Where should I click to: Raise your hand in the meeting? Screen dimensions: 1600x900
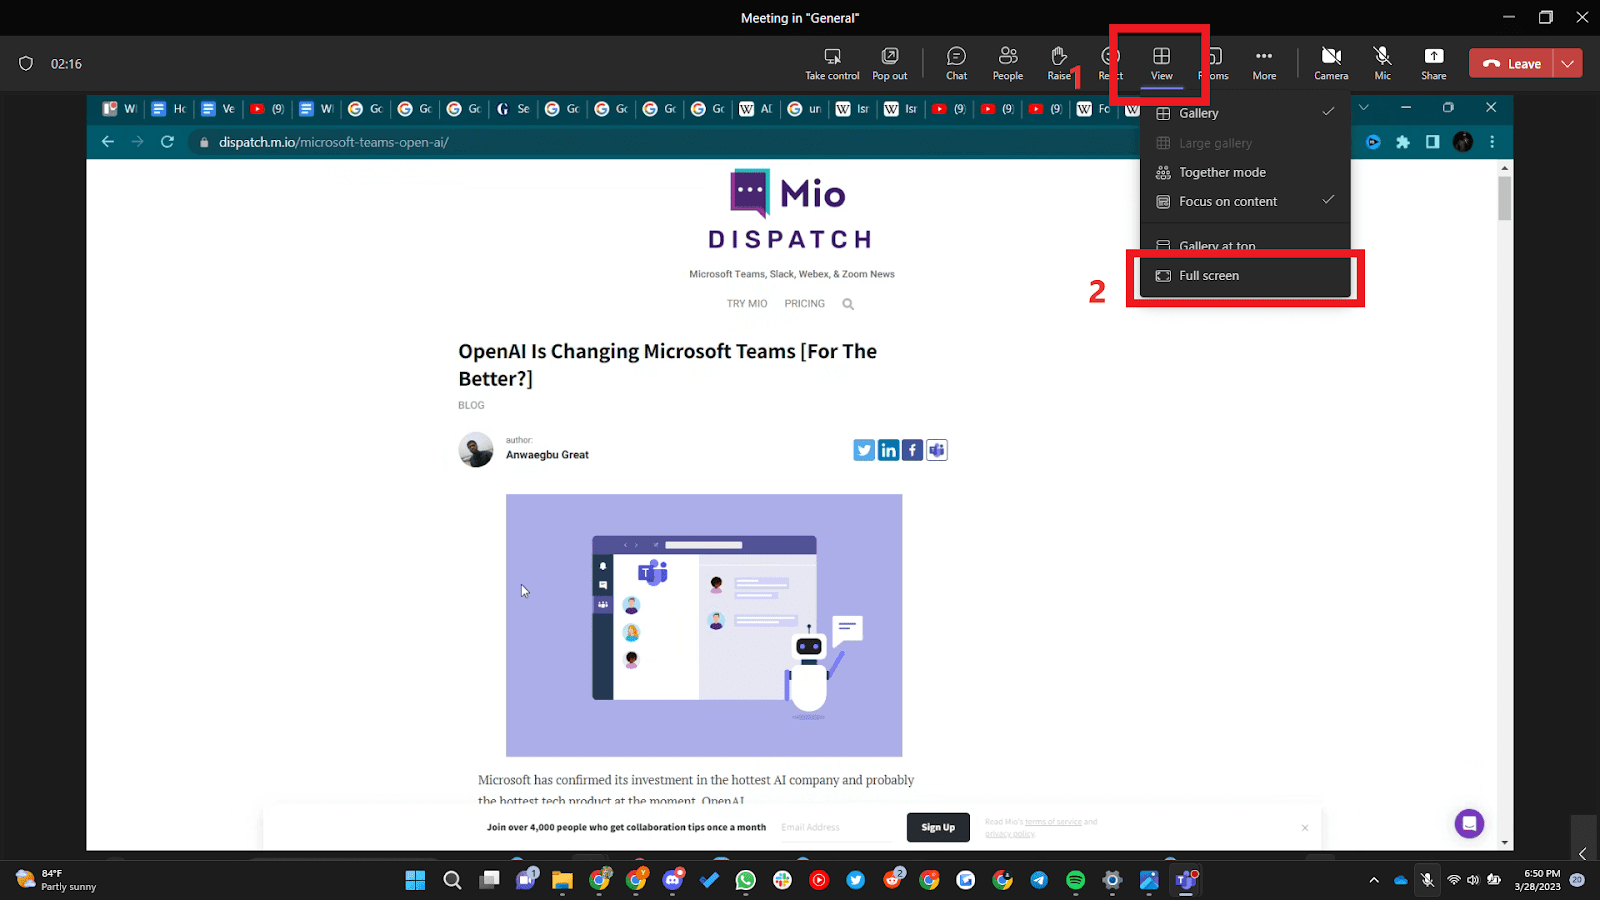click(1059, 62)
